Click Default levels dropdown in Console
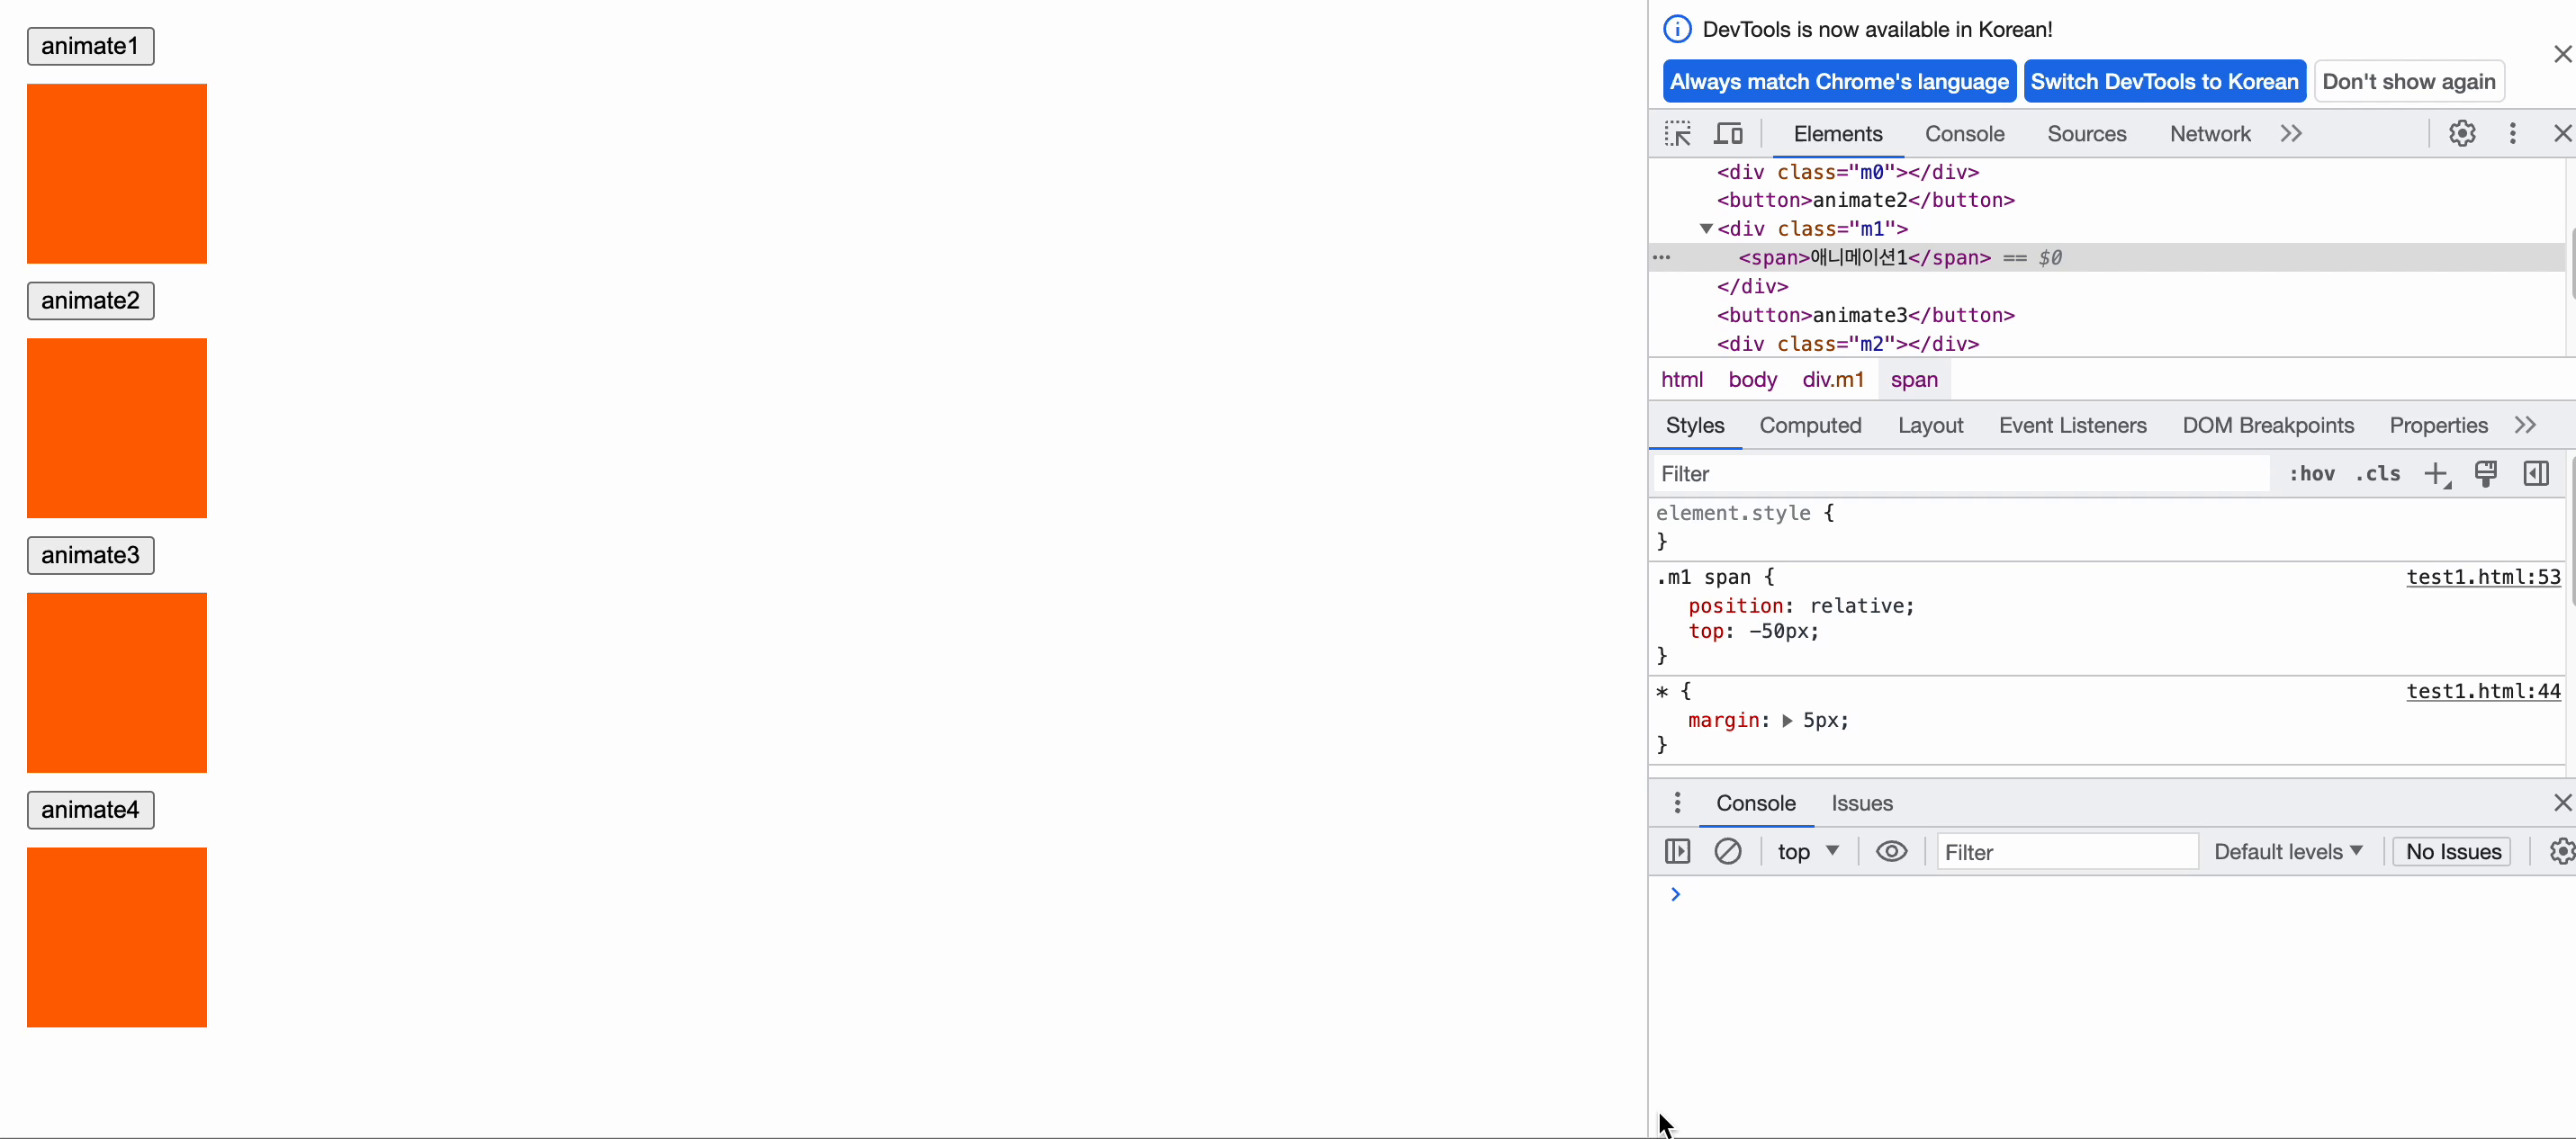 pyautogui.click(x=2285, y=850)
